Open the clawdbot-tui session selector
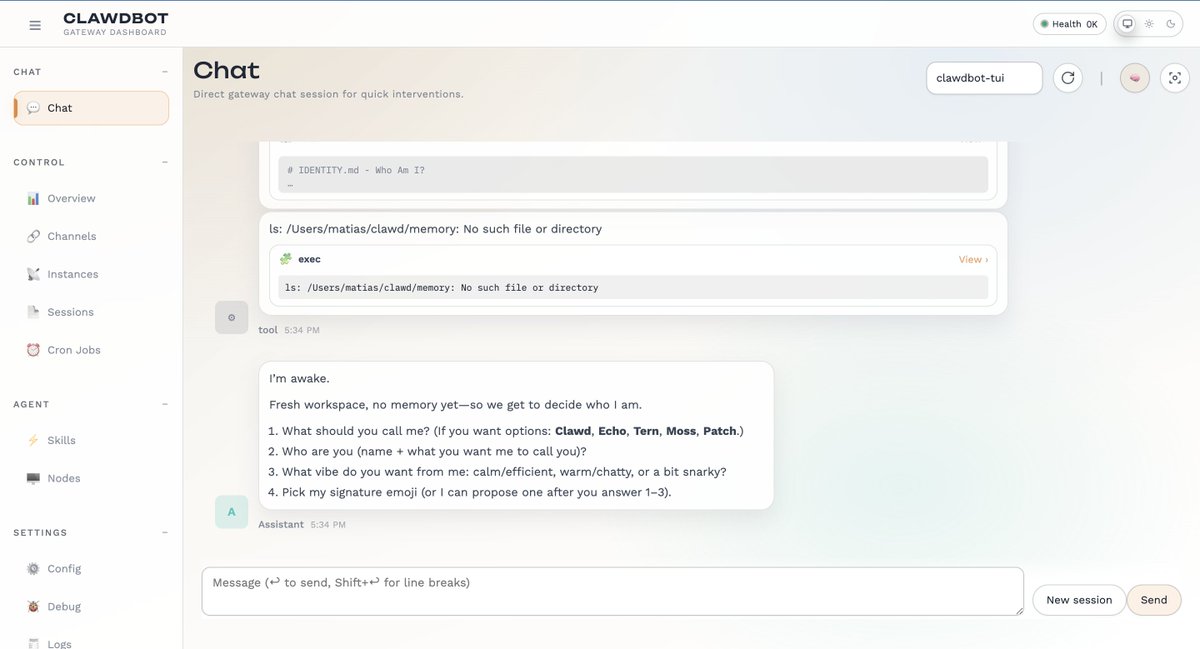The width and height of the screenshot is (1200, 649). (984, 78)
